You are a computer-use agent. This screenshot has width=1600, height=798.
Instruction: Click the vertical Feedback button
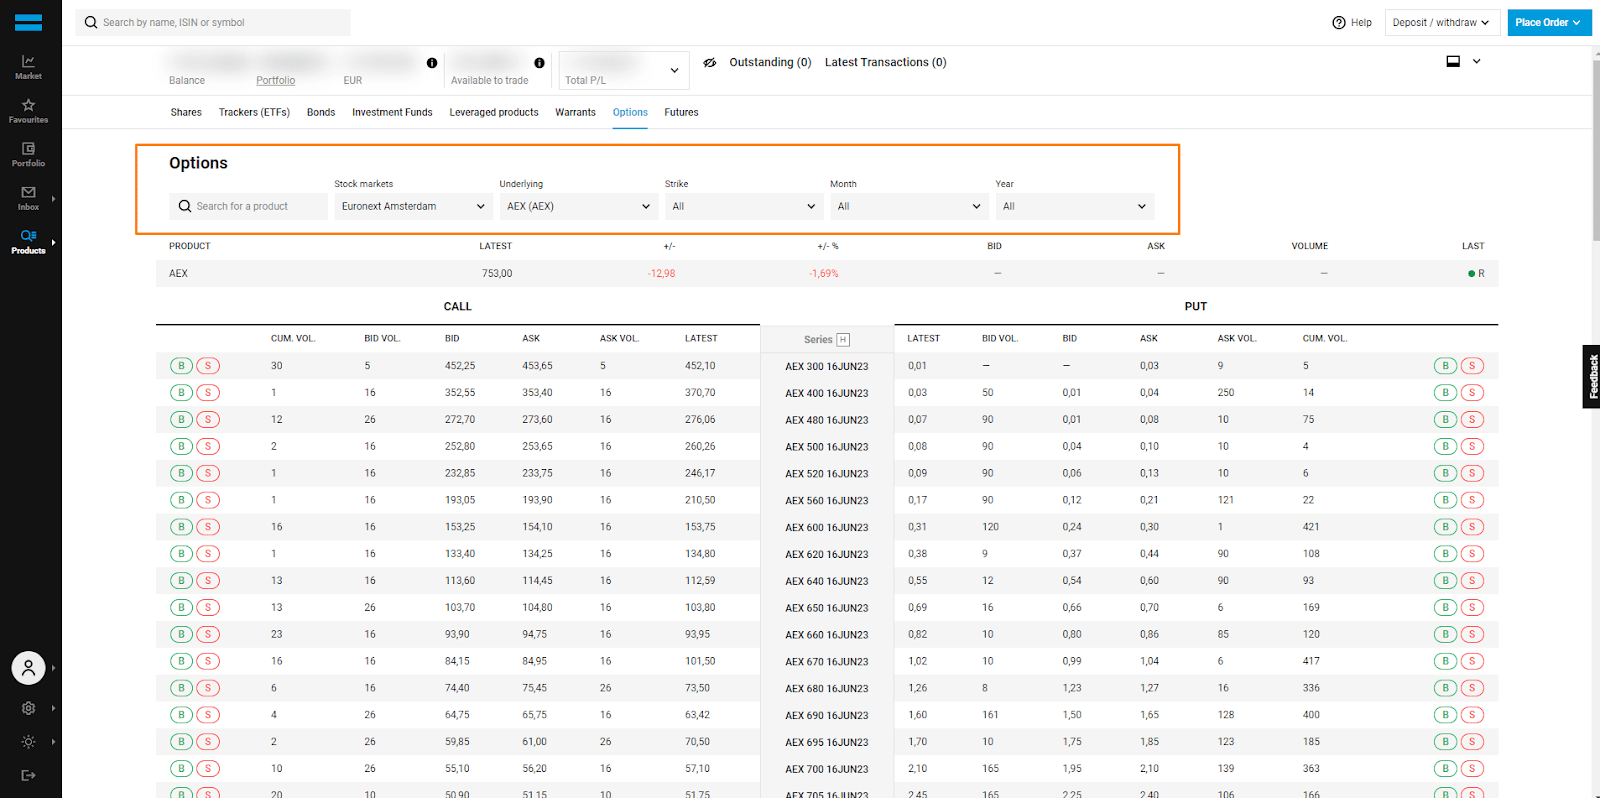coord(1591,377)
